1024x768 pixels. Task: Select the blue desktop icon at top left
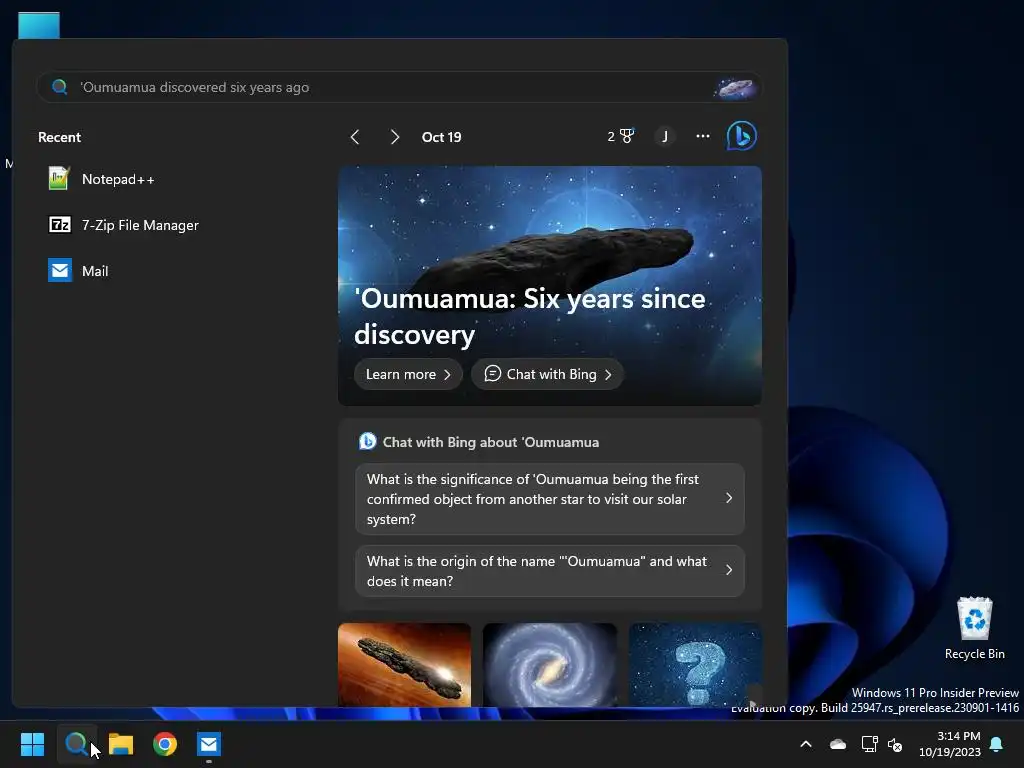(x=39, y=26)
